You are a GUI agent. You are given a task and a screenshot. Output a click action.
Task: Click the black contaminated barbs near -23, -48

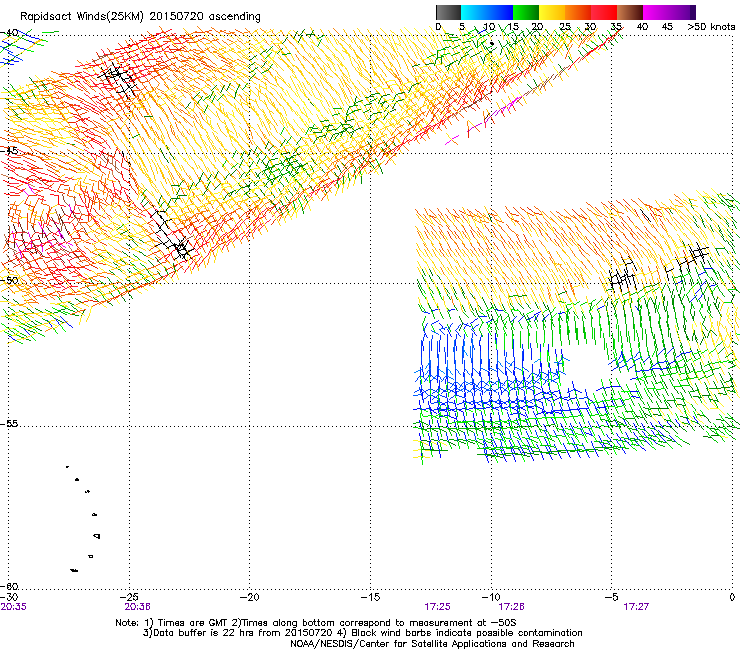coord(173,236)
